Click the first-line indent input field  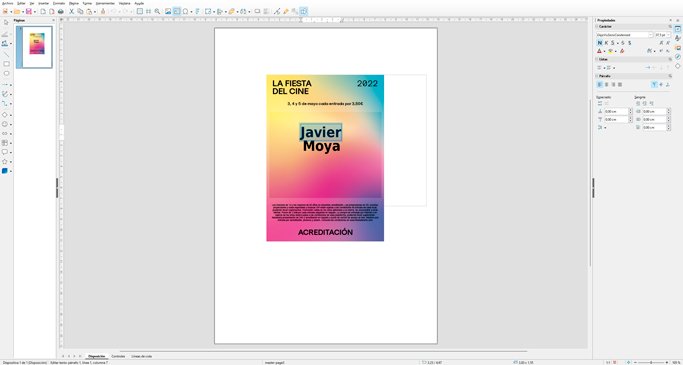[x=654, y=127]
